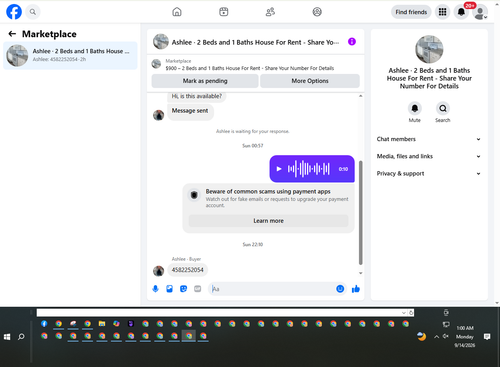Open taskbar clock showing 1:00 AM
500x367 pixels.
[x=465, y=337]
